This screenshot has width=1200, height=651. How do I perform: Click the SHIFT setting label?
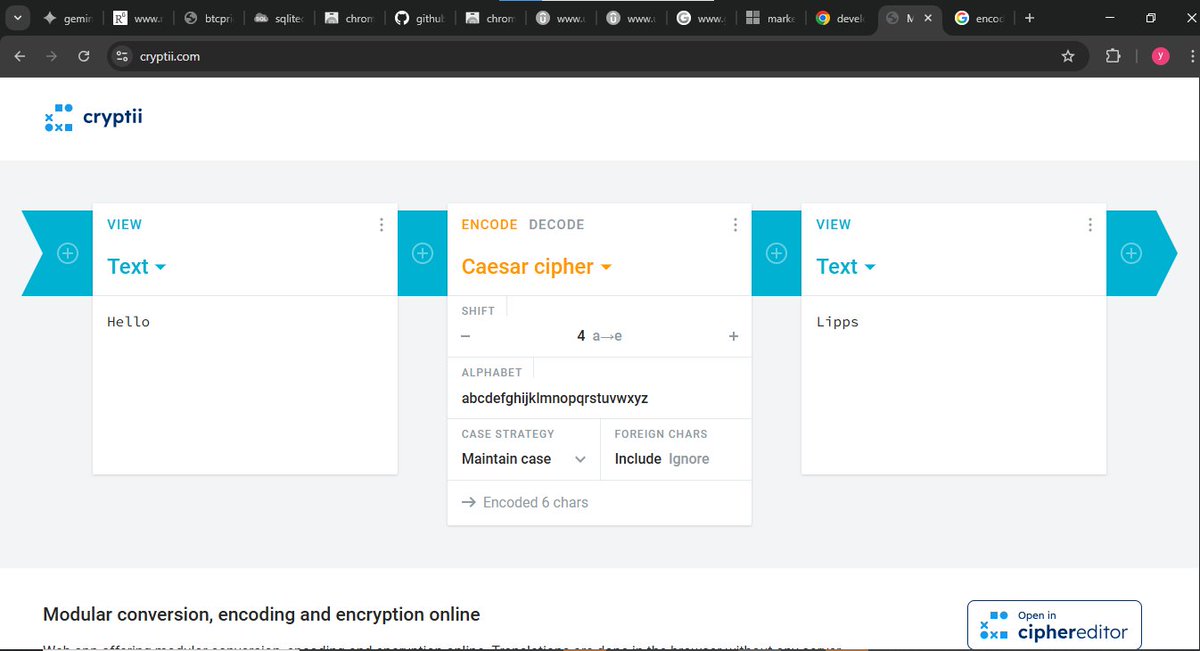pyautogui.click(x=478, y=311)
